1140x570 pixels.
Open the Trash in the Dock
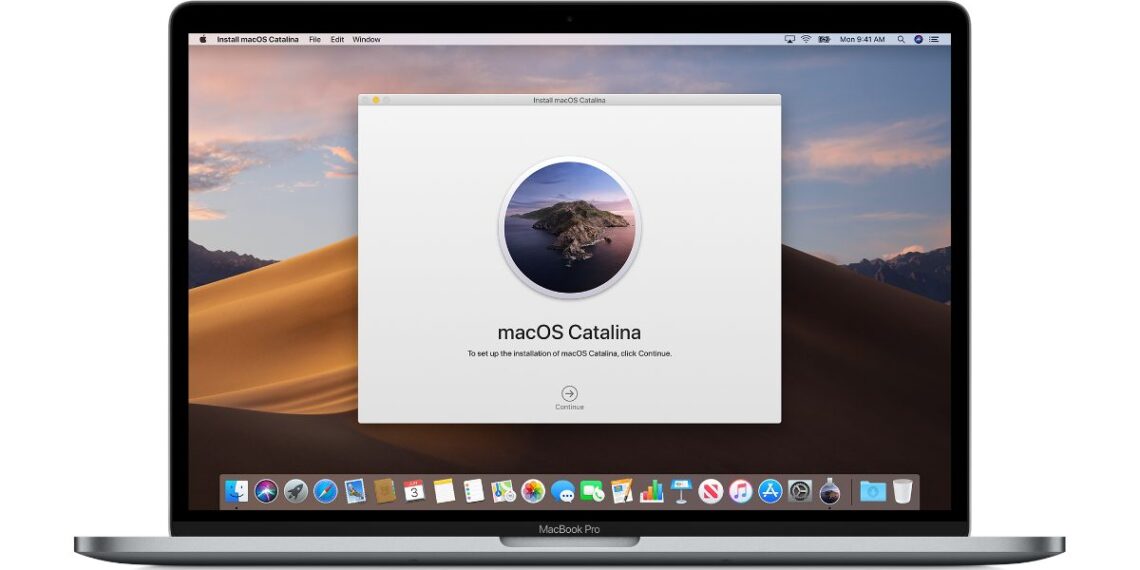(x=903, y=491)
